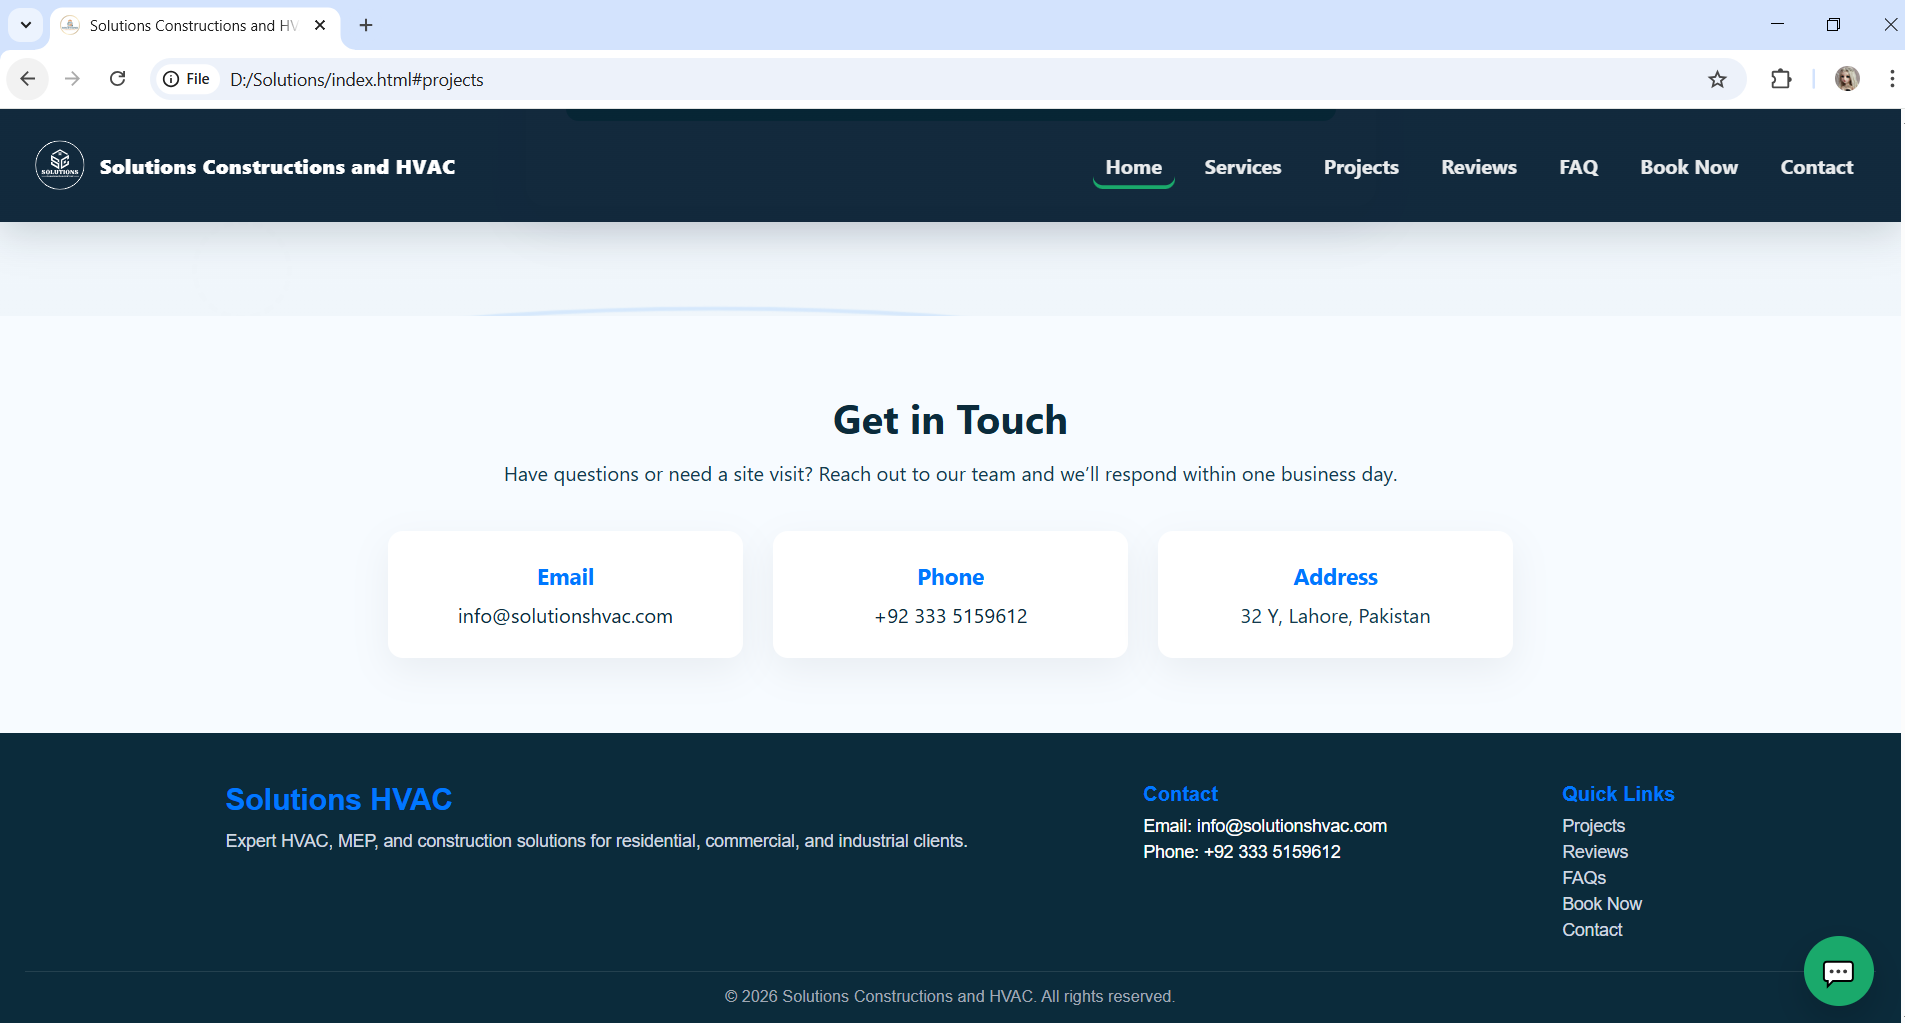Open Chrome's three-dot menu
This screenshot has width=1905, height=1023.
click(x=1891, y=79)
